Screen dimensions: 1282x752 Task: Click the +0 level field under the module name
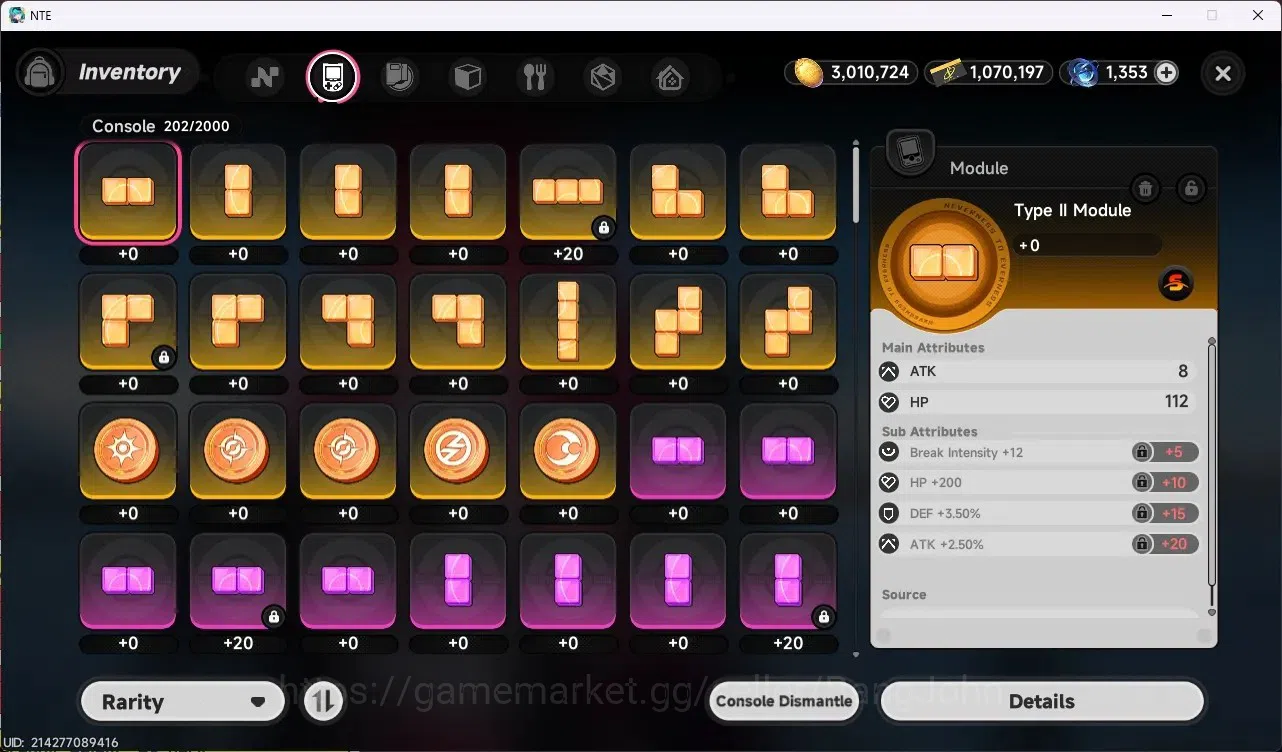[x=1087, y=245]
